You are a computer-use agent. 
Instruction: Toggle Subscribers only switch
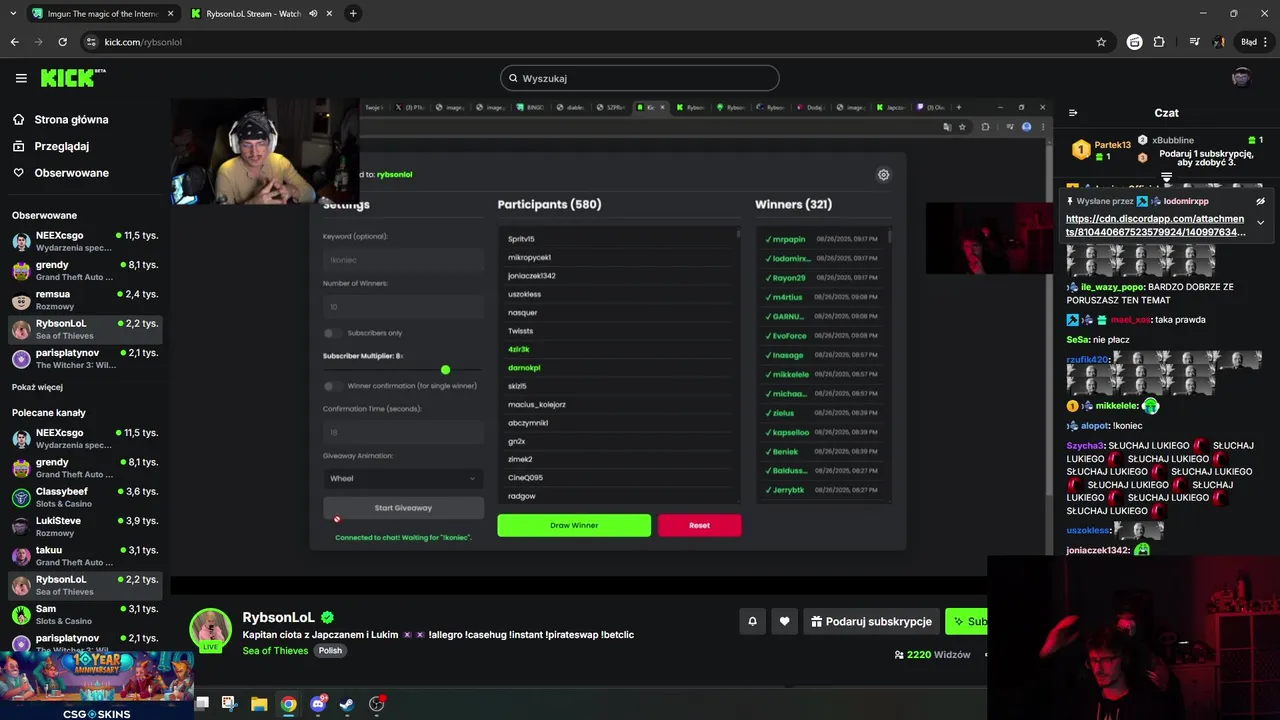331,333
